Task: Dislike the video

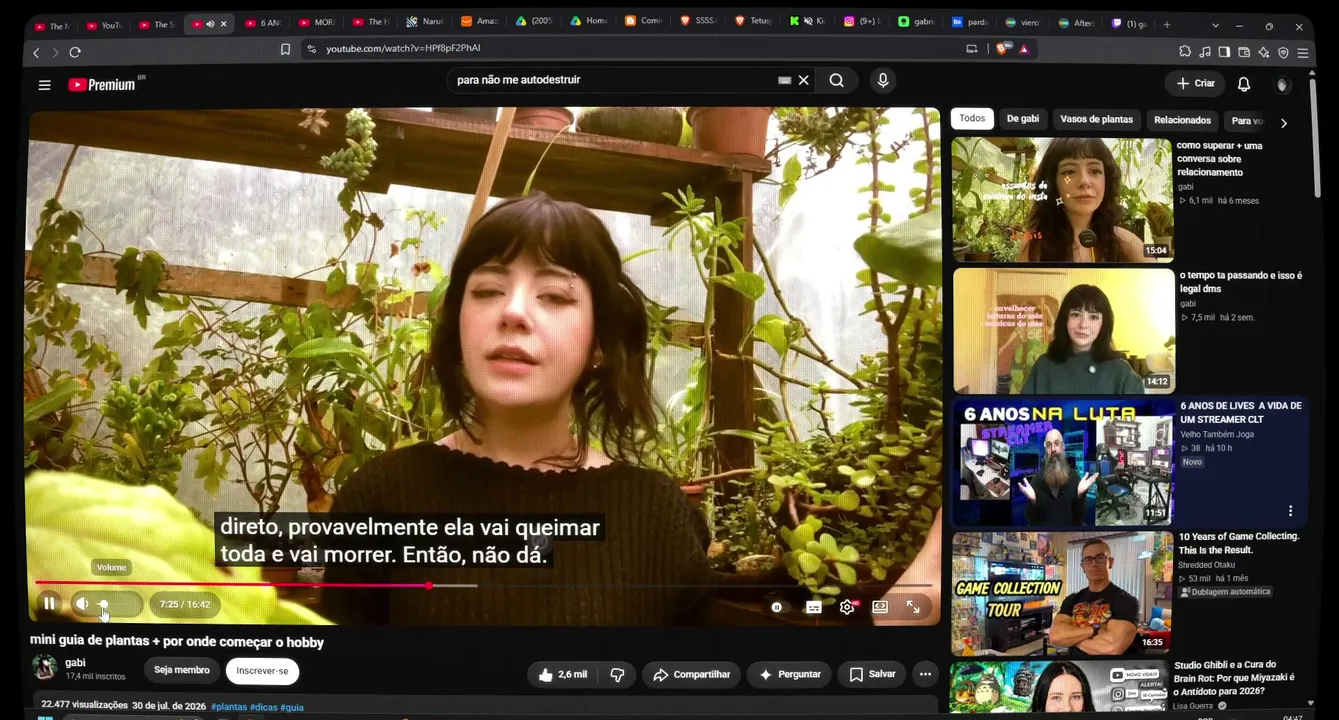Action: point(617,675)
